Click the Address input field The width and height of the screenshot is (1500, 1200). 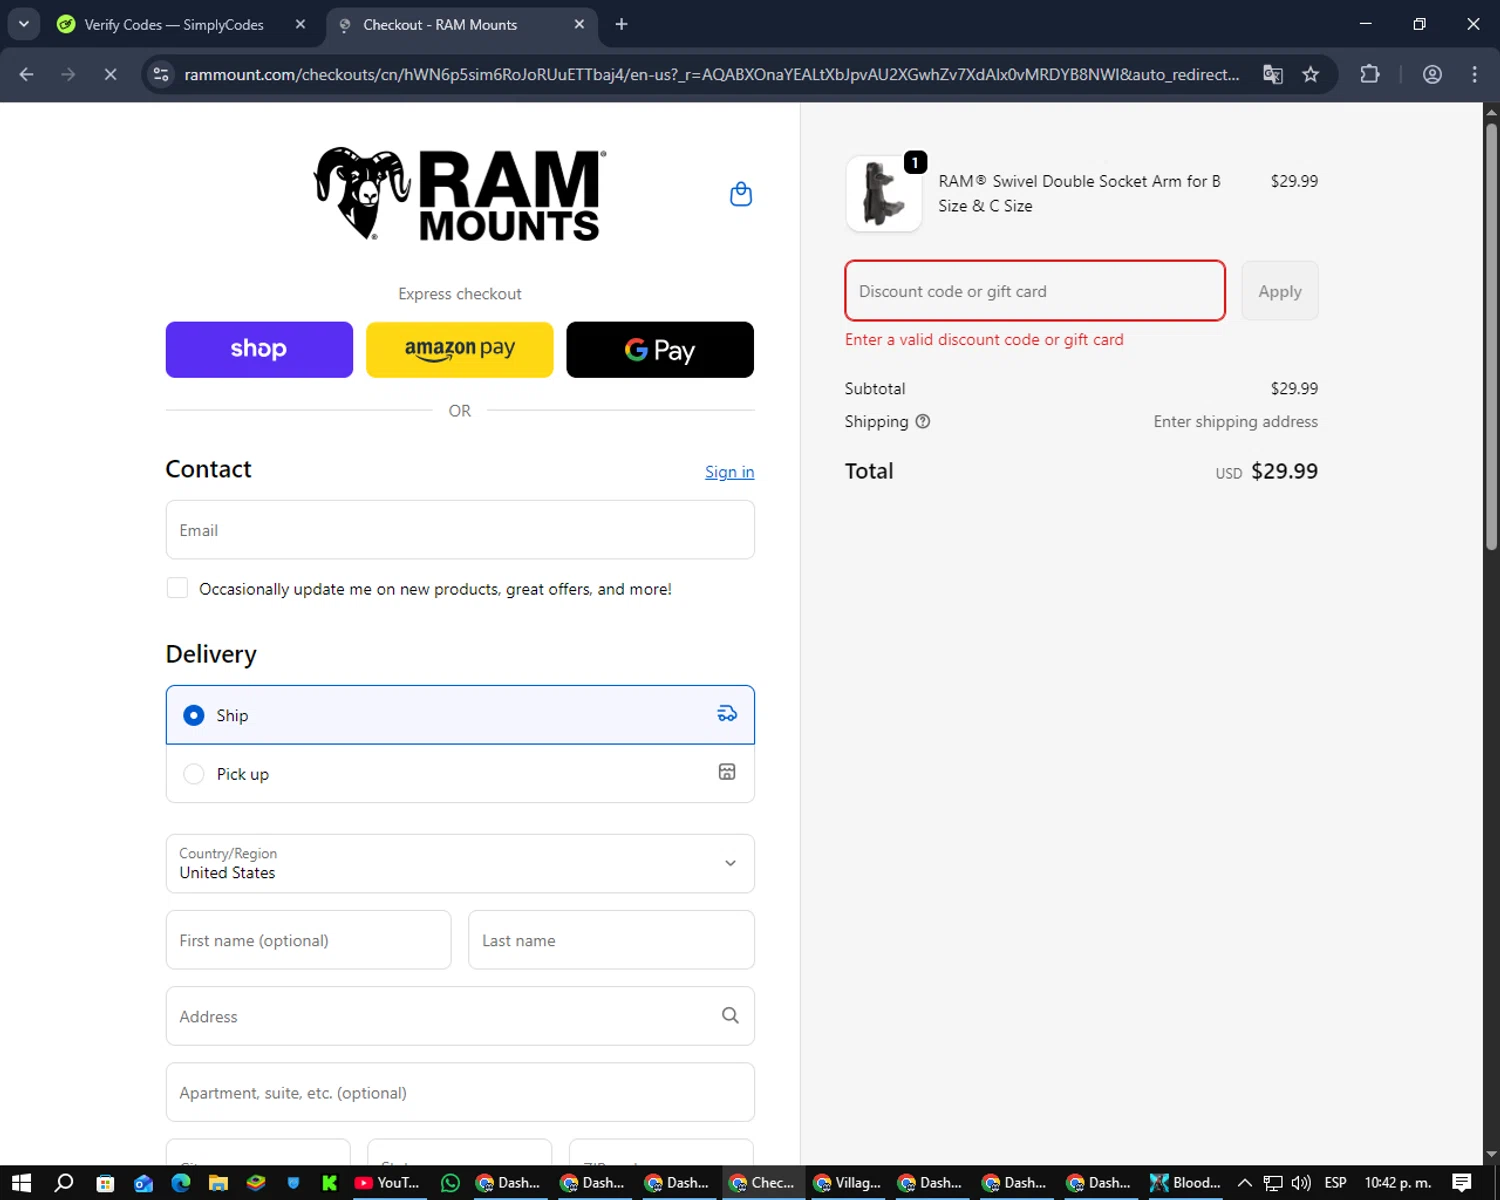(x=460, y=1016)
